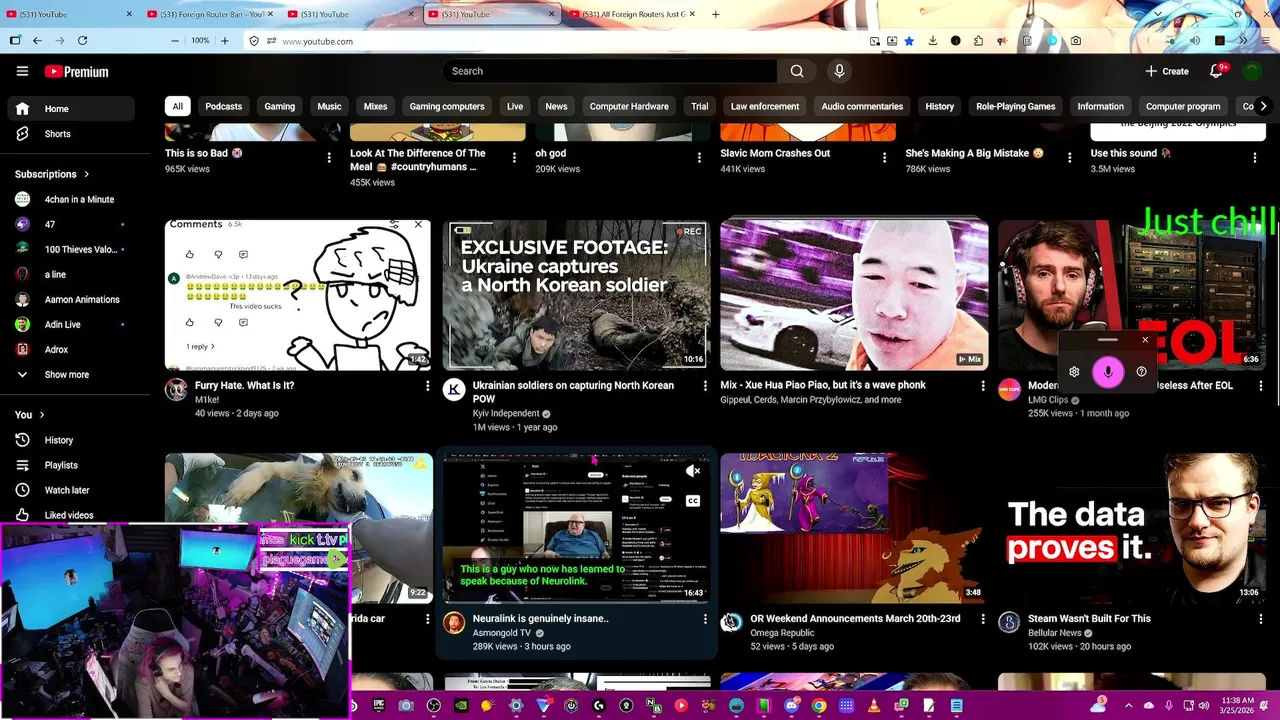The height and width of the screenshot is (720, 1280).
Task: Go back with the browser arrow
Action: [x=37, y=41]
